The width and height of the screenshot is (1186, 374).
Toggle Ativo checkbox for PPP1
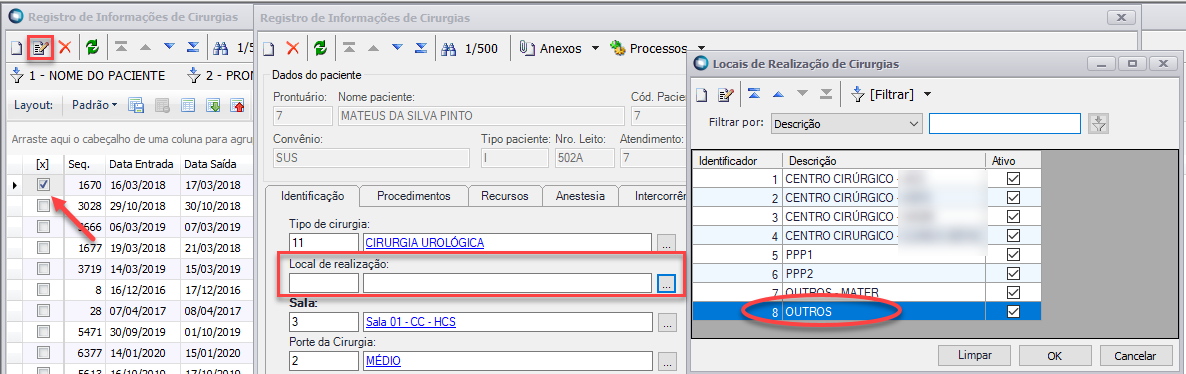1014,254
